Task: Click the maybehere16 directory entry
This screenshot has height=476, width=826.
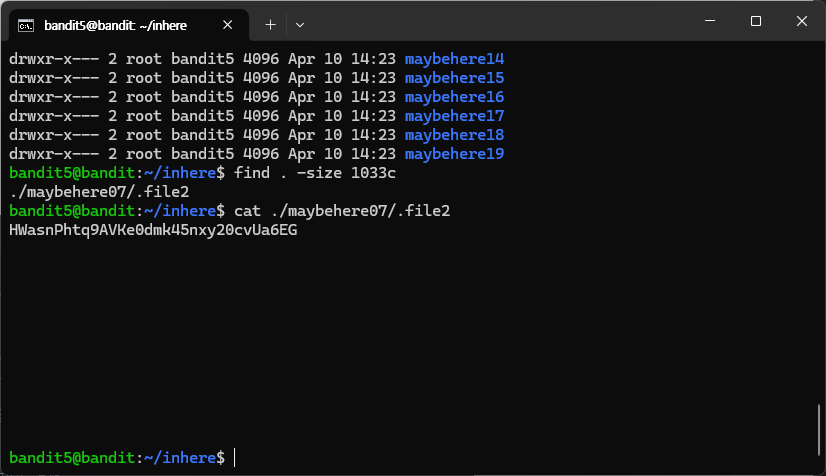Action: pos(454,97)
